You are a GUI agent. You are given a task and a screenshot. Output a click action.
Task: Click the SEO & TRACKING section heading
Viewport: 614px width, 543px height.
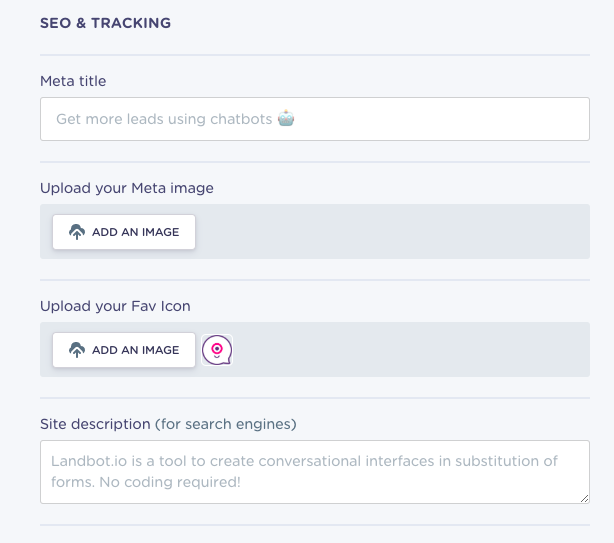[x=105, y=23]
